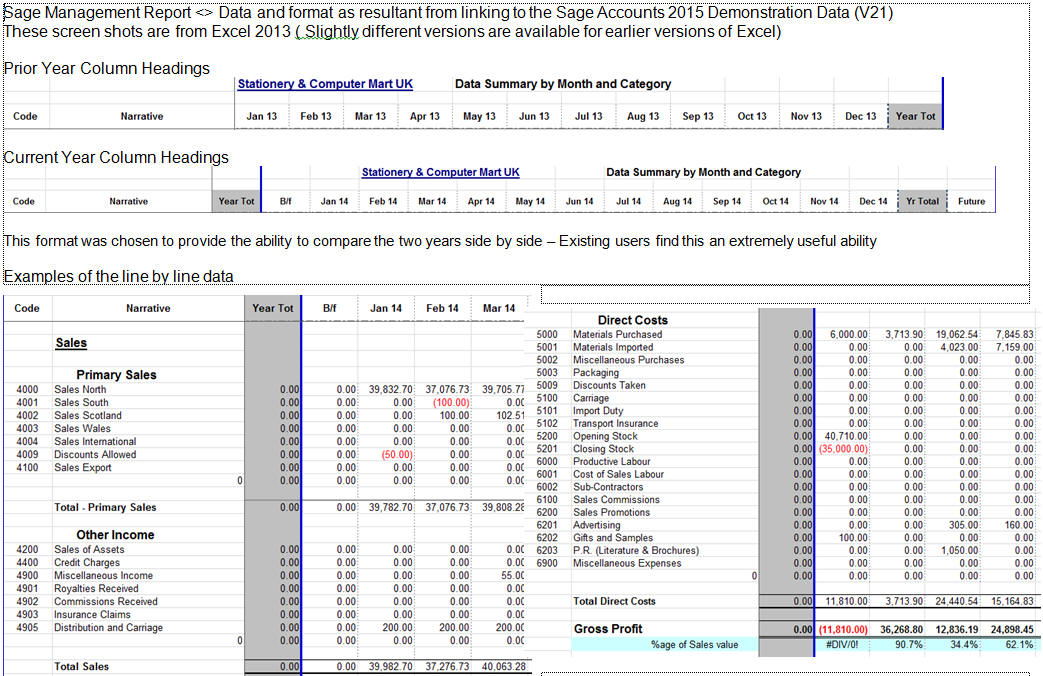Select the Aug 14 column heading

click(678, 201)
